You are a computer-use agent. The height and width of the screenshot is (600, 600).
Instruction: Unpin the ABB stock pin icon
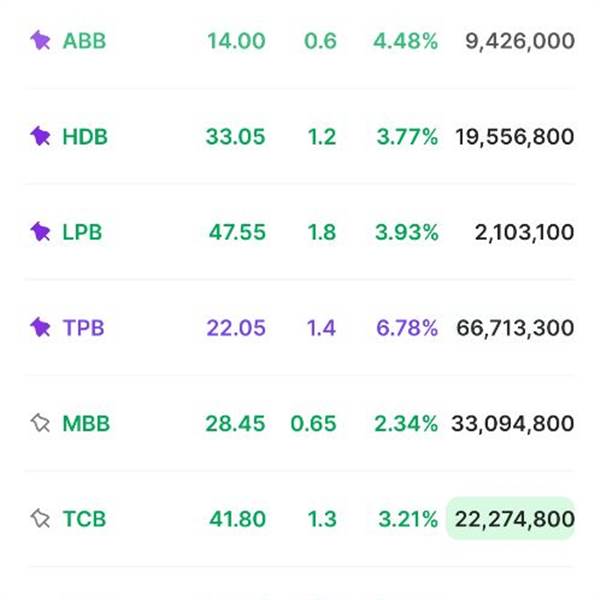pos(40,41)
